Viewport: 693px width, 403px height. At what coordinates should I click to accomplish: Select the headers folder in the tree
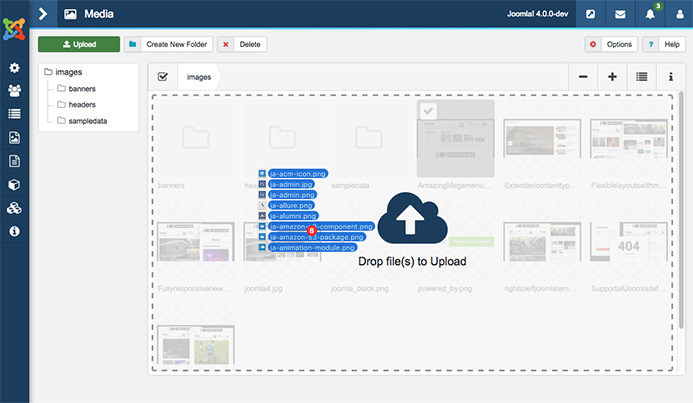76,105
